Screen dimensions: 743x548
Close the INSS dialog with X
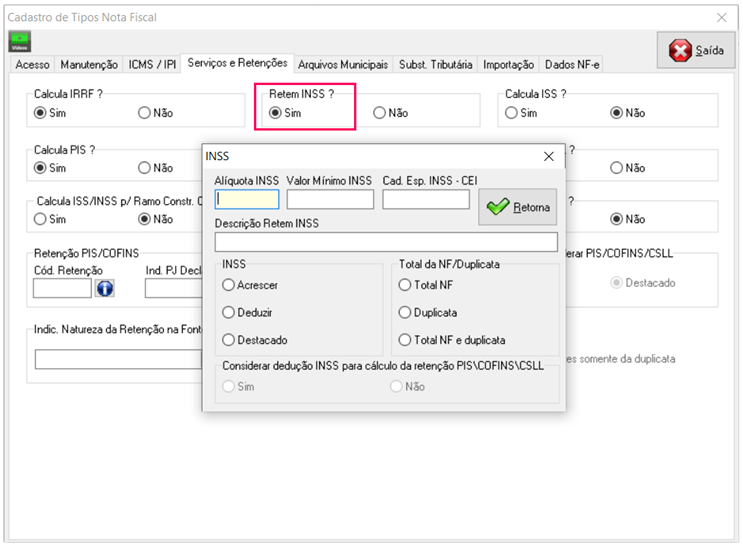click(548, 157)
